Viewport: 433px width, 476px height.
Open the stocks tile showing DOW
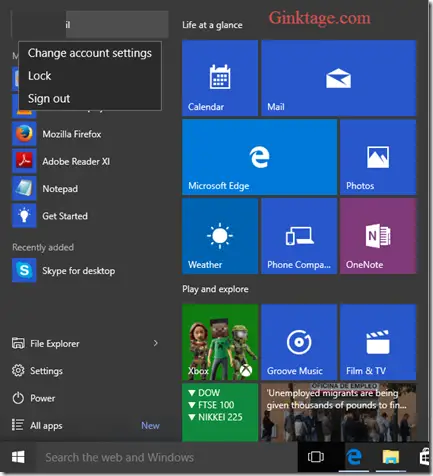[220, 412]
